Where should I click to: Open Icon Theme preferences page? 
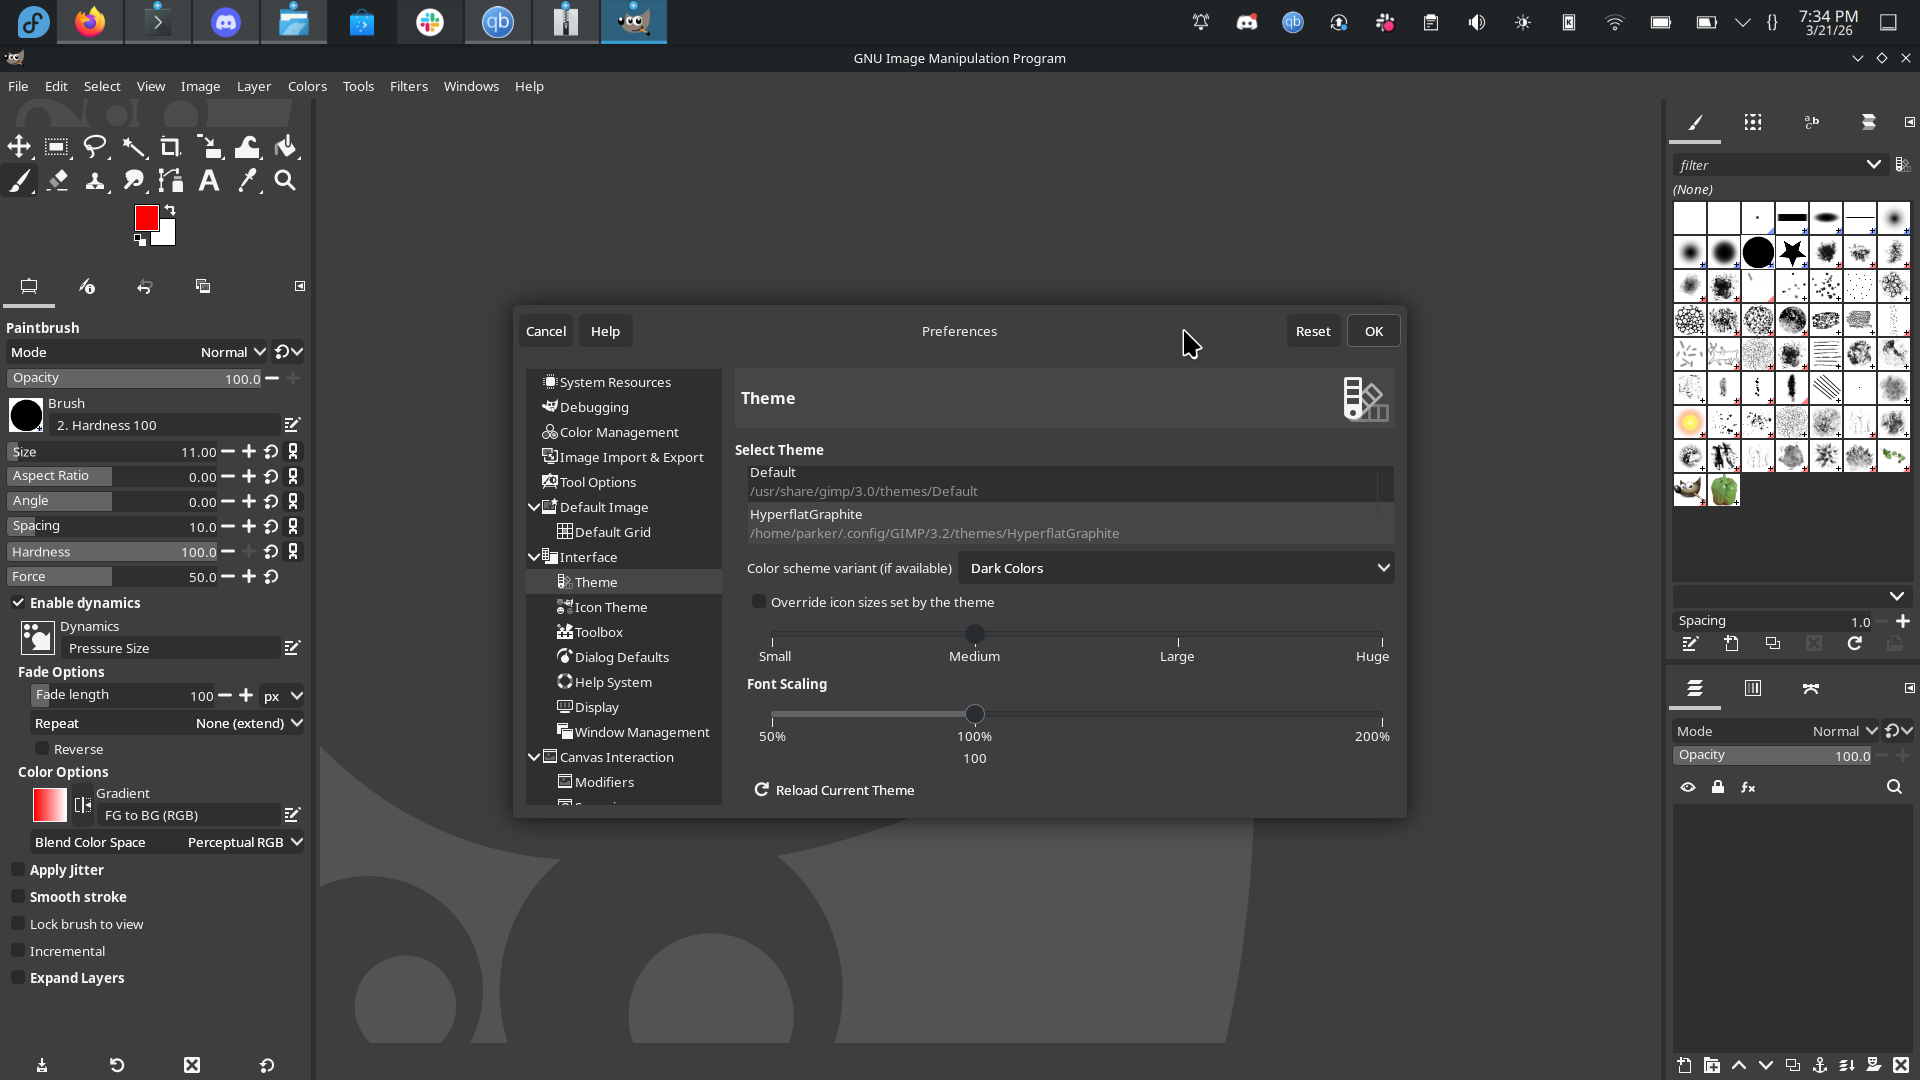[610, 607]
